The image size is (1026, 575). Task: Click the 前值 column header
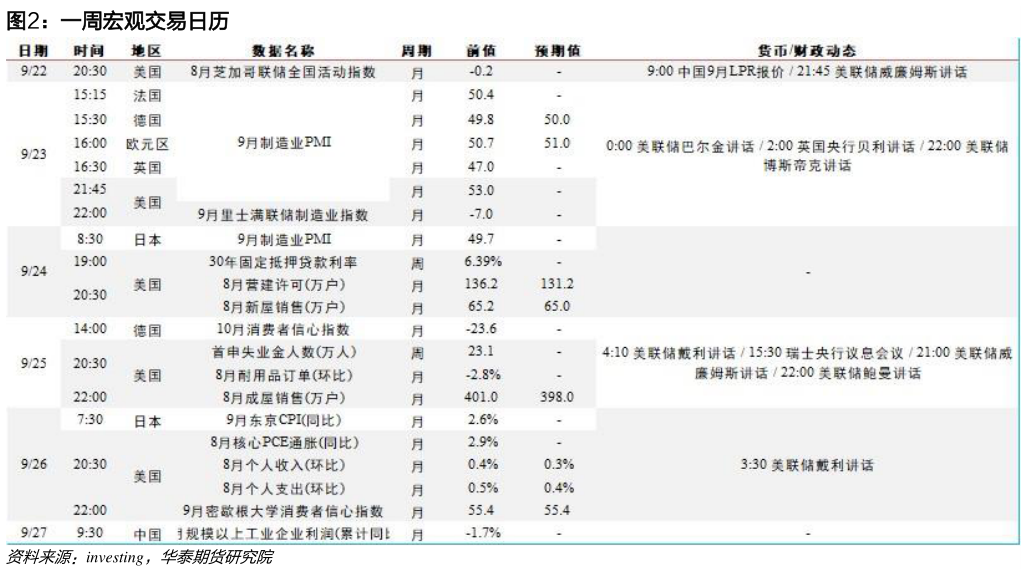[x=482, y=50]
